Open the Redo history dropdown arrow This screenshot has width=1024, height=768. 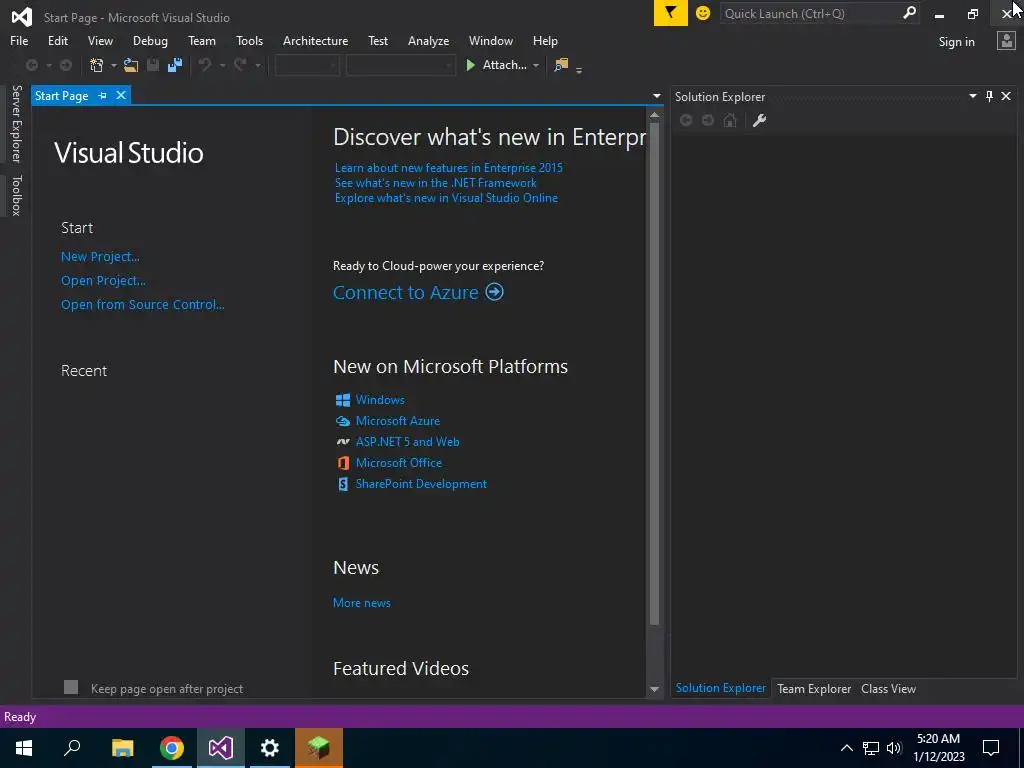click(257, 65)
